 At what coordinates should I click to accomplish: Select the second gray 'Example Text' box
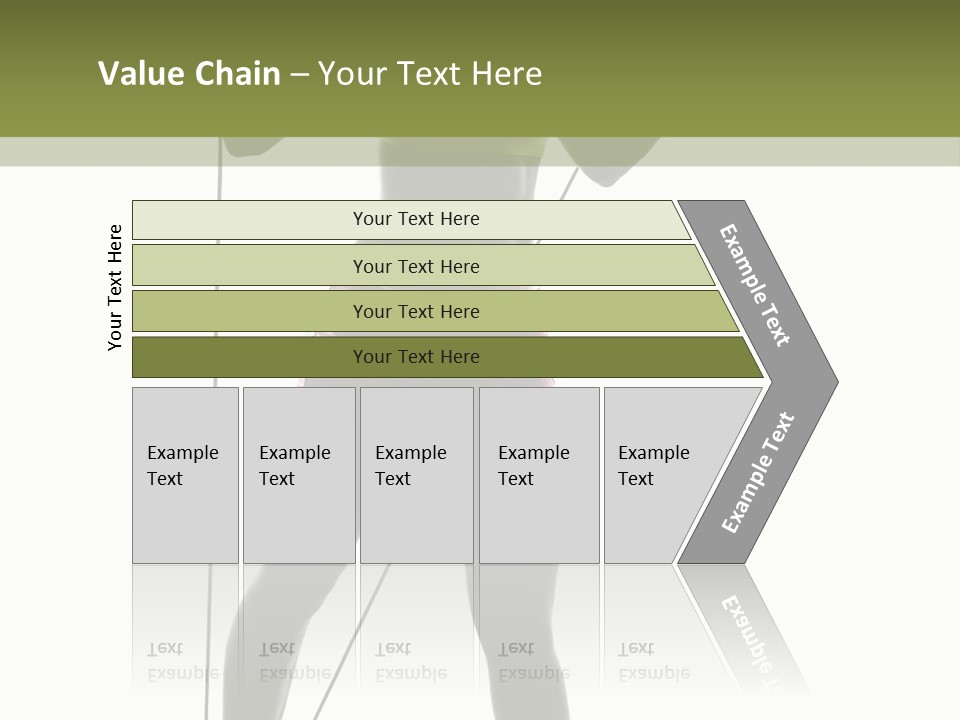(x=299, y=475)
